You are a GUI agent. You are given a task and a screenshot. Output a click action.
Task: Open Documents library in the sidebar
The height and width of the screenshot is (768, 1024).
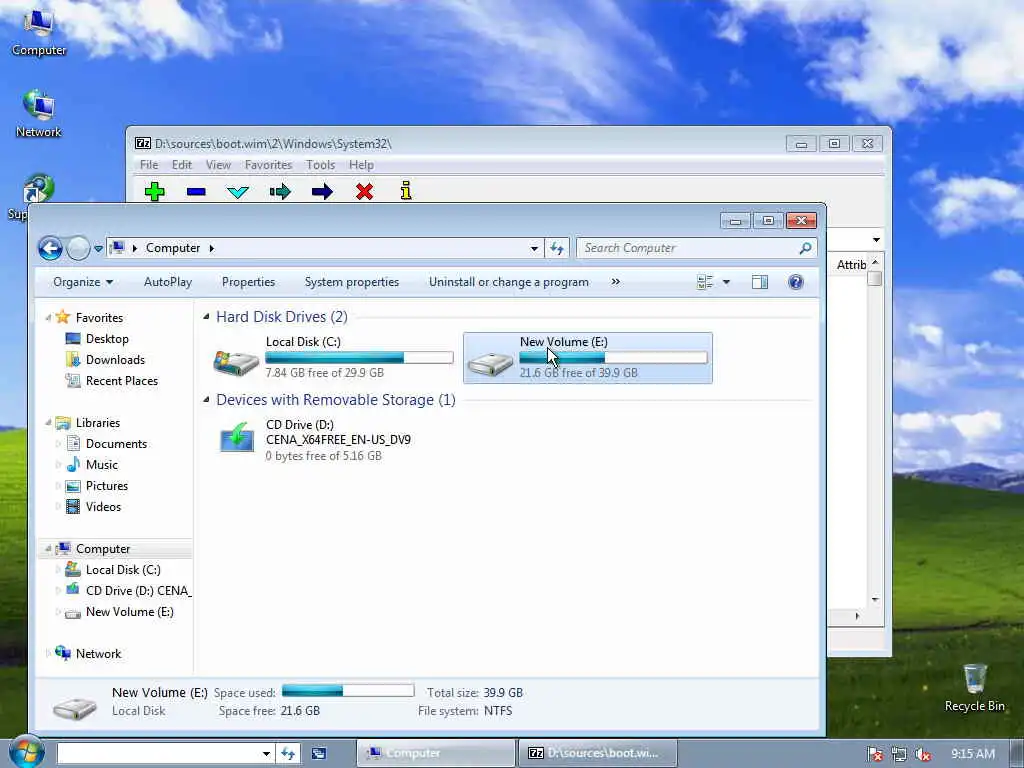(x=116, y=443)
